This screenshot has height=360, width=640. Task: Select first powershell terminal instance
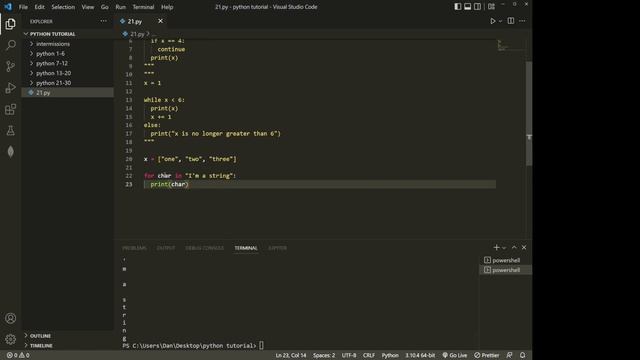[505, 260]
